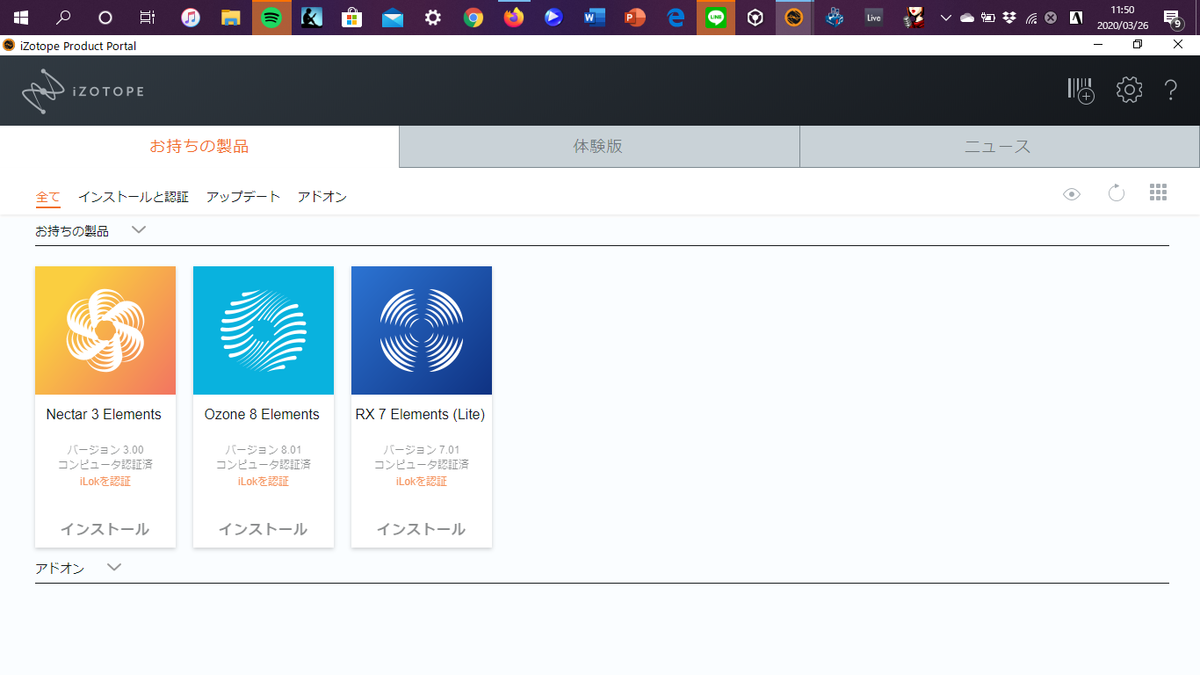Select the 全て filter
The width and height of the screenshot is (1200, 675).
pyautogui.click(x=48, y=197)
